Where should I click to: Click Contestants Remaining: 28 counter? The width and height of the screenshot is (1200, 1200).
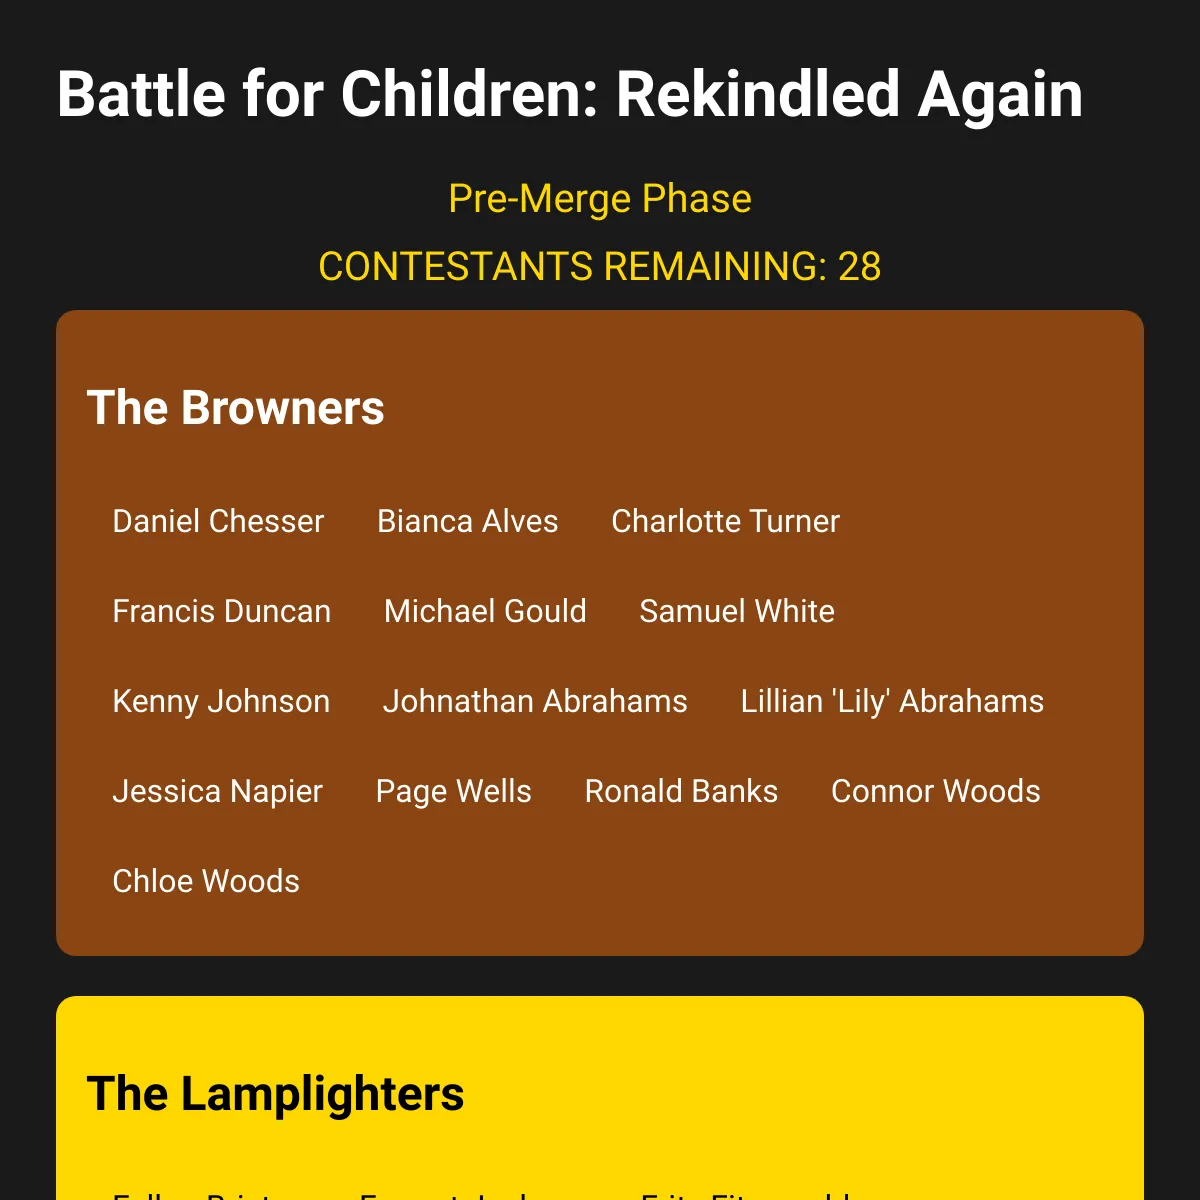point(600,266)
